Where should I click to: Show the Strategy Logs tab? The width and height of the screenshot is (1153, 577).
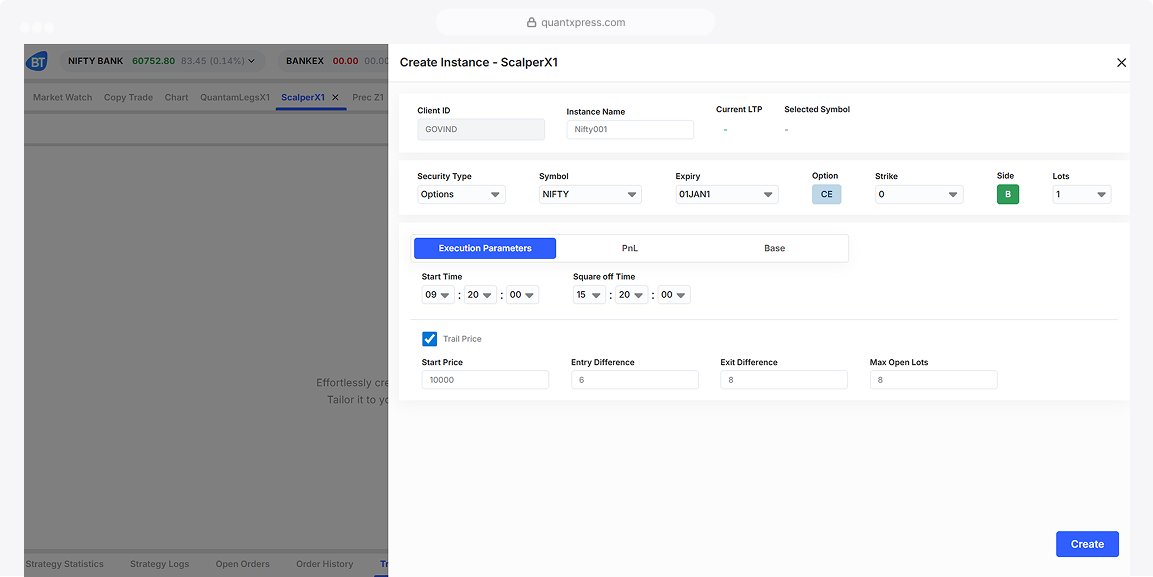pos(160,564)
